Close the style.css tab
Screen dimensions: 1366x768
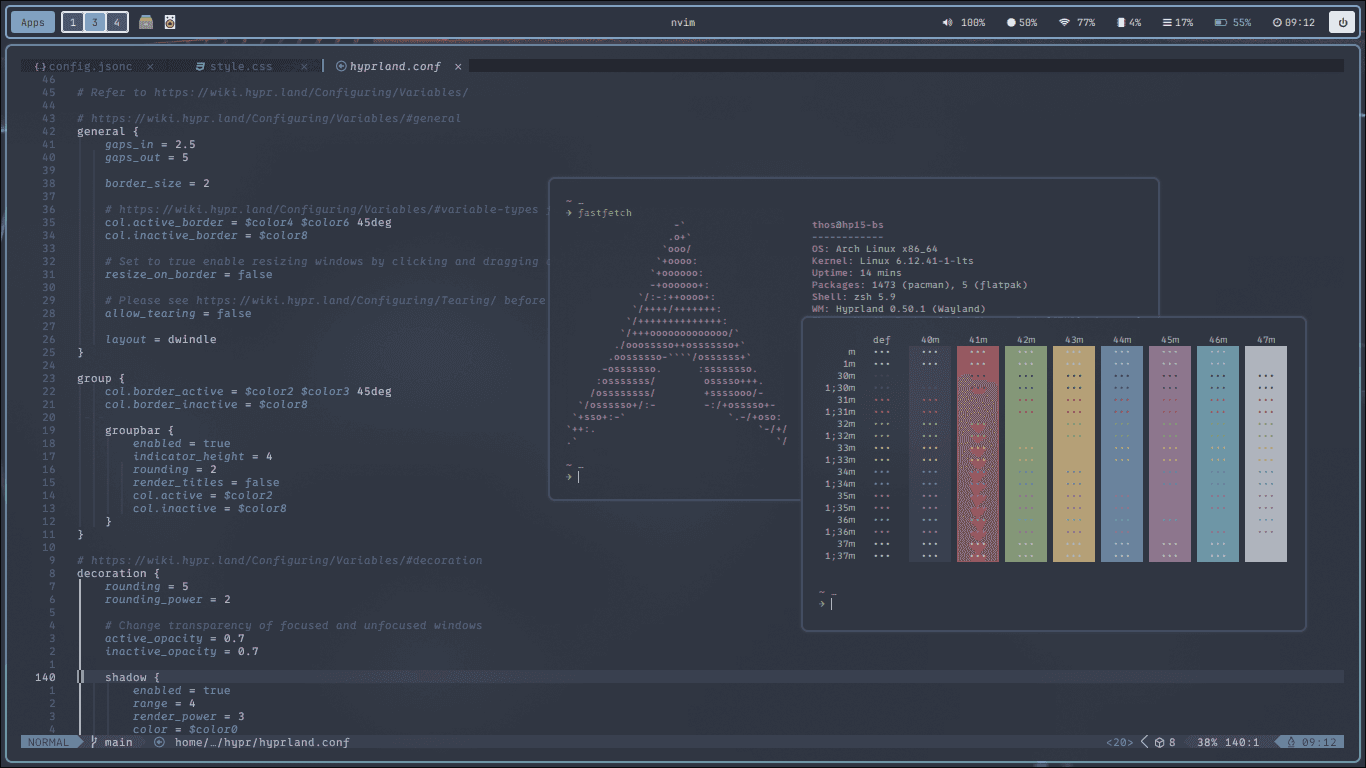[x=304, y=66]
